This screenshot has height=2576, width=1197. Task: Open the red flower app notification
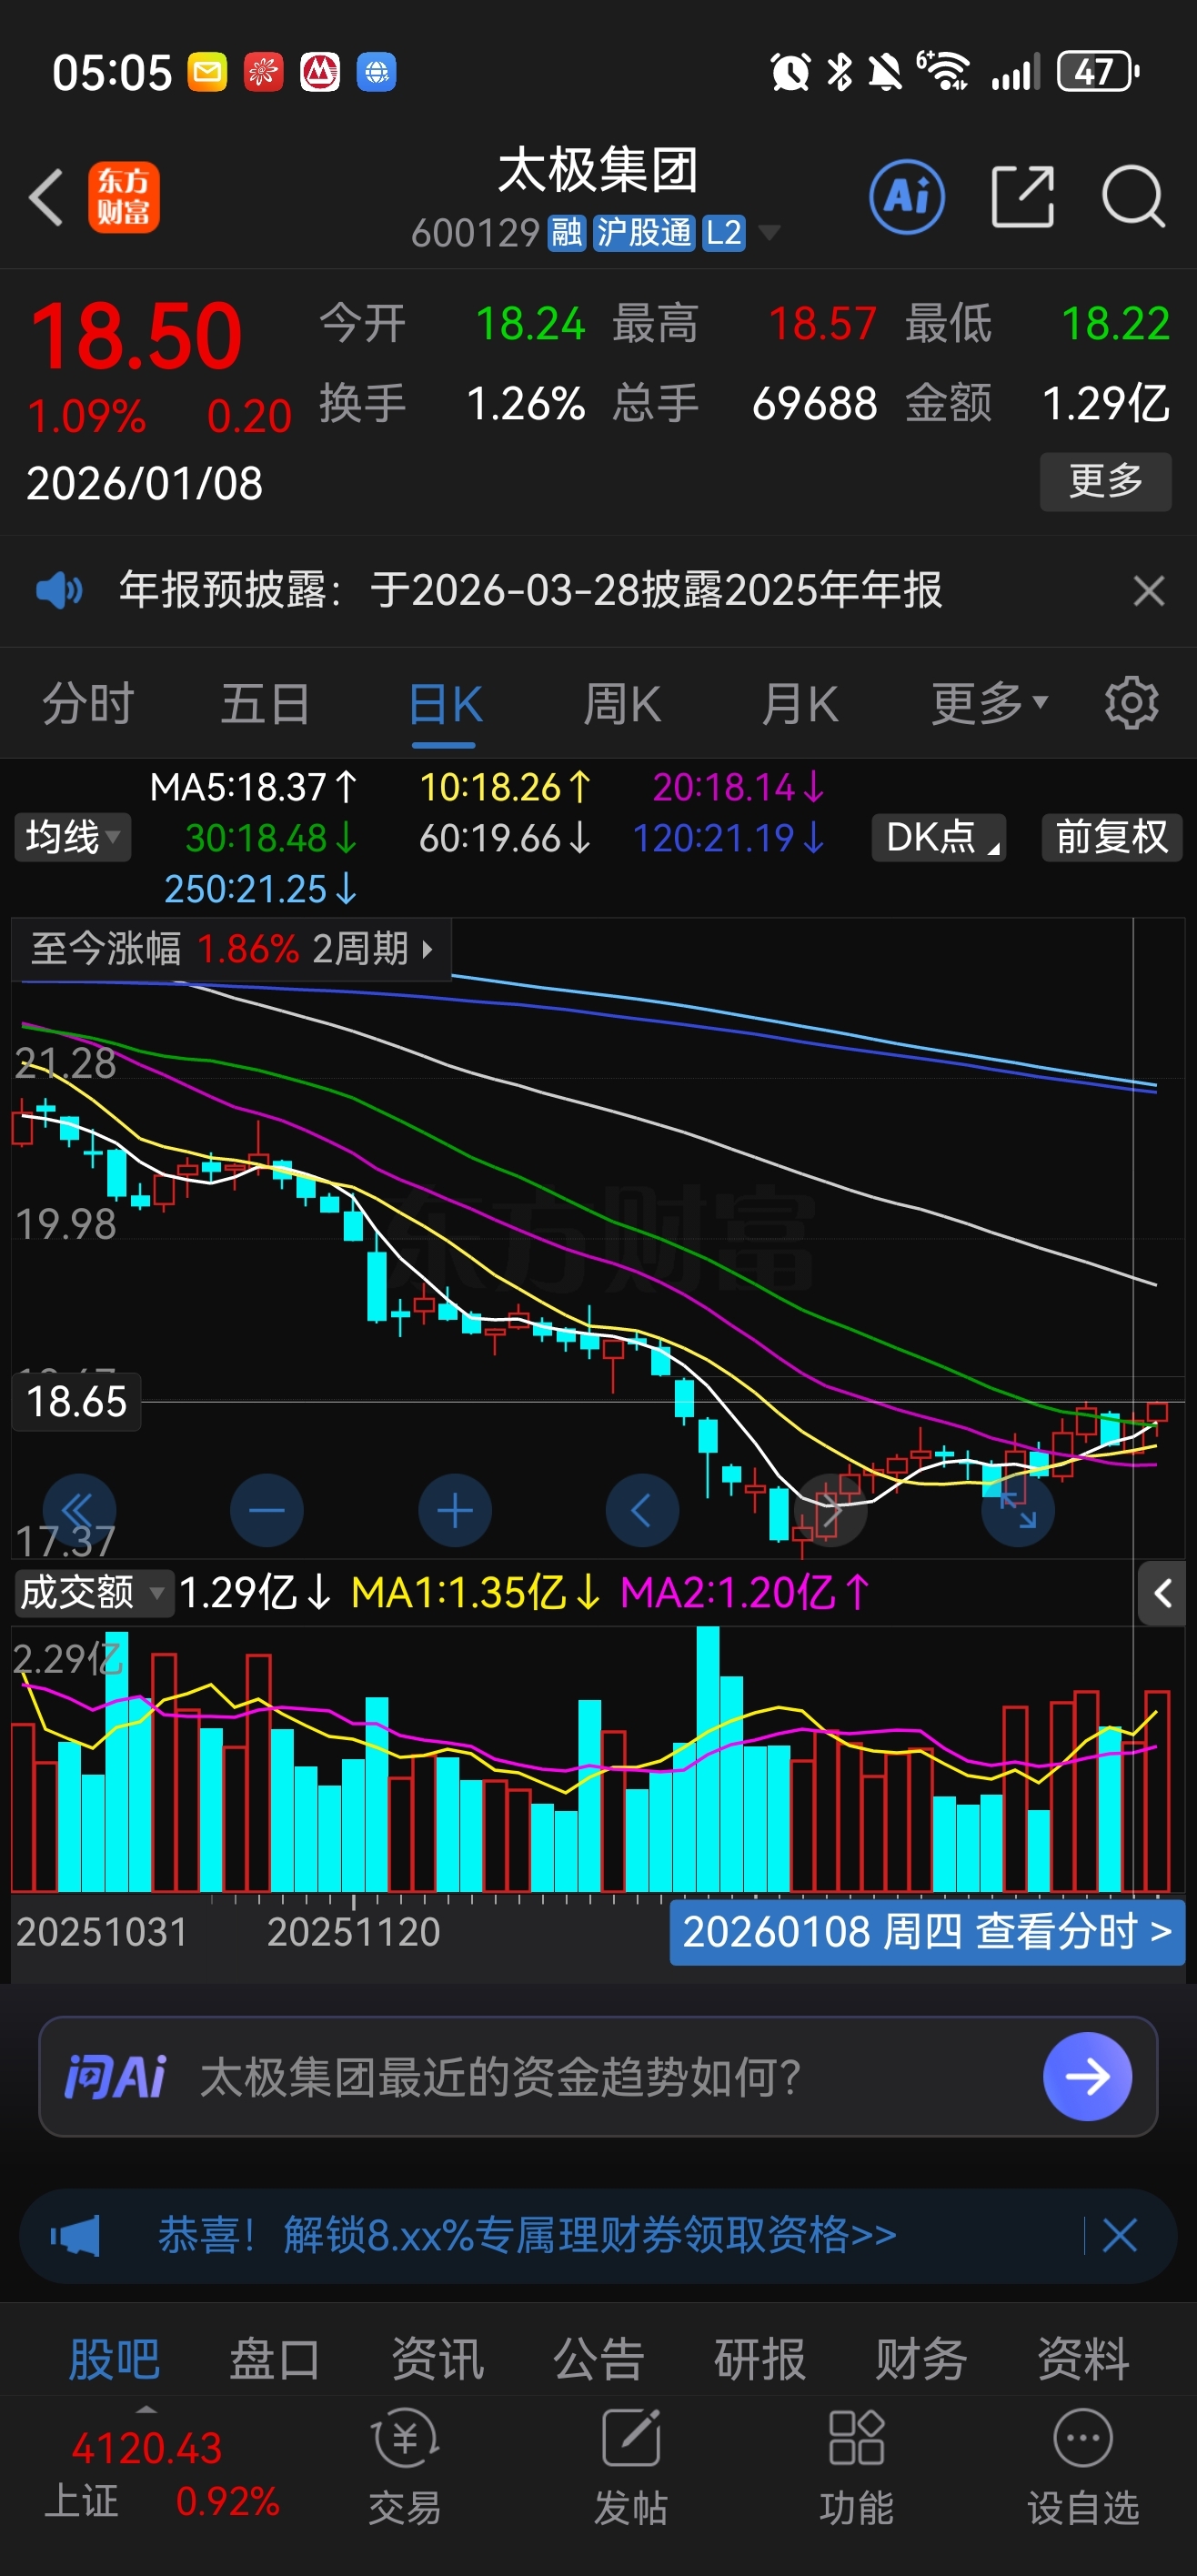tap(263, 72)
